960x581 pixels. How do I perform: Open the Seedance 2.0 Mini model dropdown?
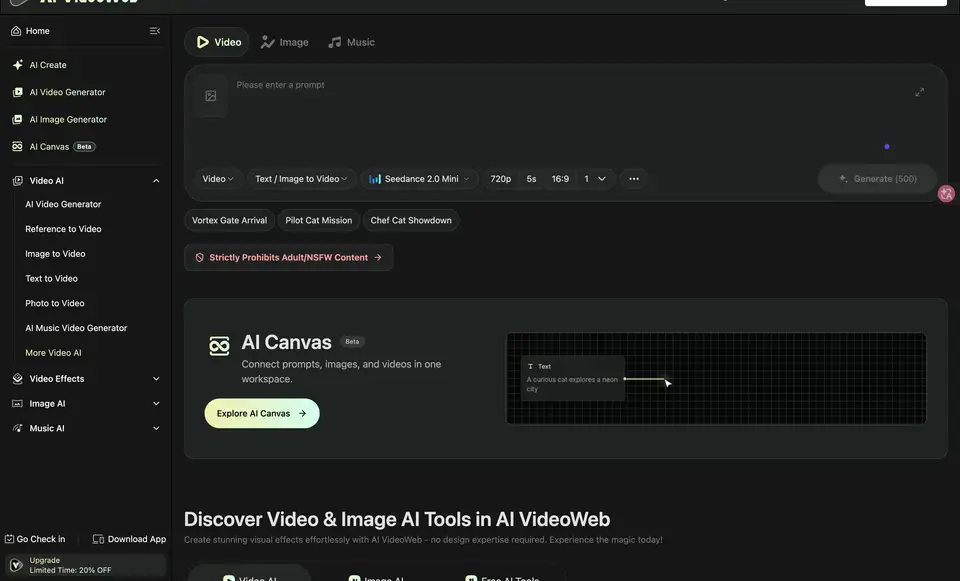point(419,179)
